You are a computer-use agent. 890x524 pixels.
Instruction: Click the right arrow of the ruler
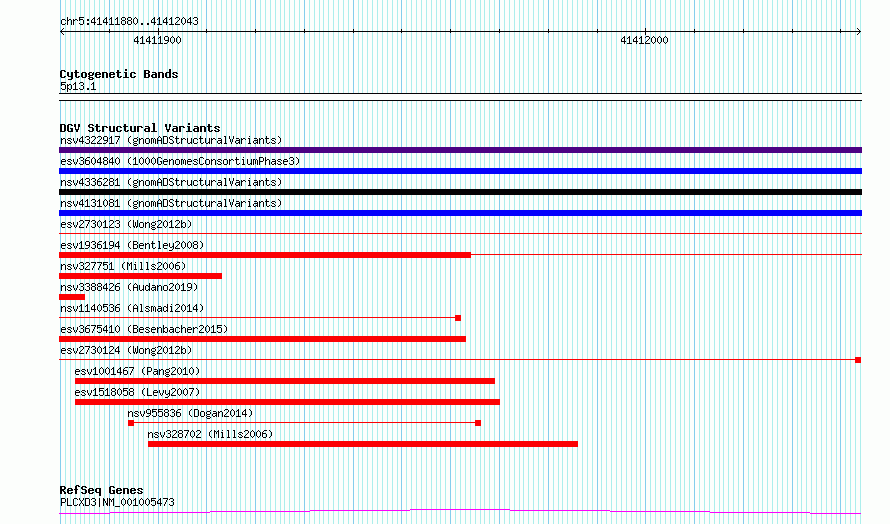click(859, 32)
